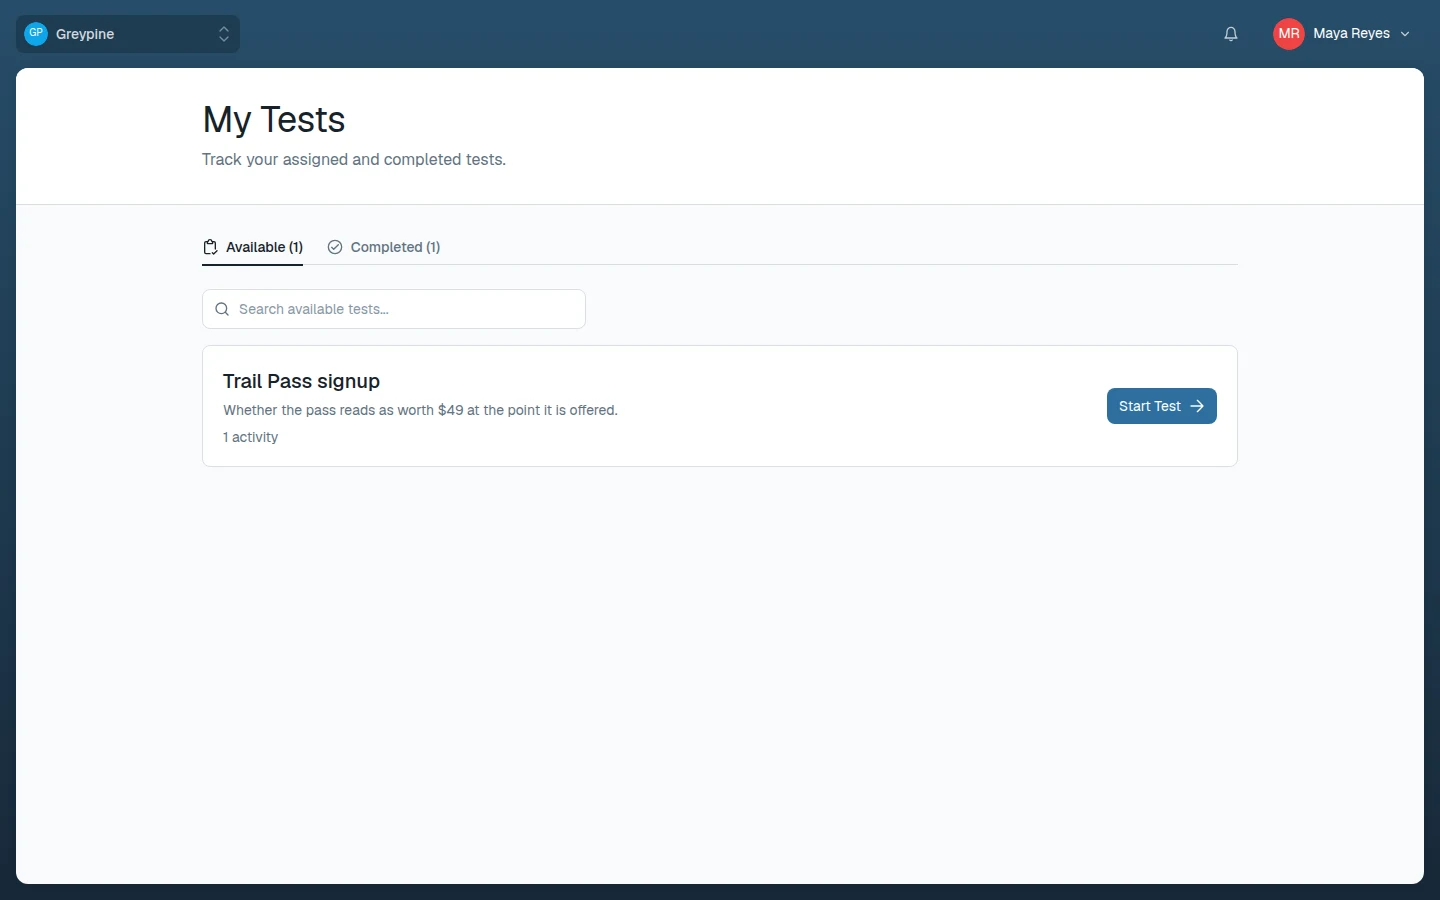Expand the Greypine workspace switcher
The height and width of the screenshot is (900, 1440).
point(128,34)
